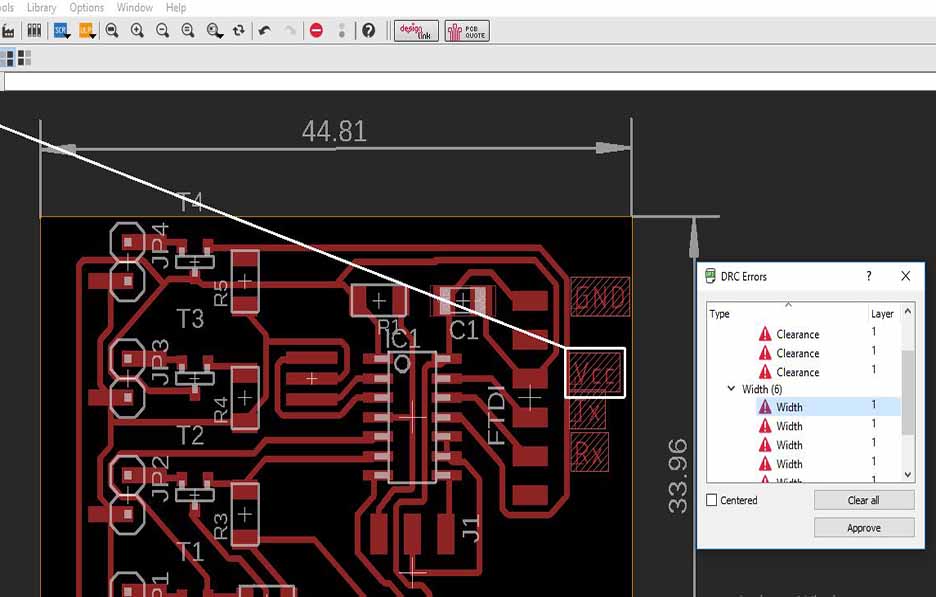The width and height of the screenshot is (936, 597).
Task: Click the JP4 jumper top pad
Action: (127, 242)
